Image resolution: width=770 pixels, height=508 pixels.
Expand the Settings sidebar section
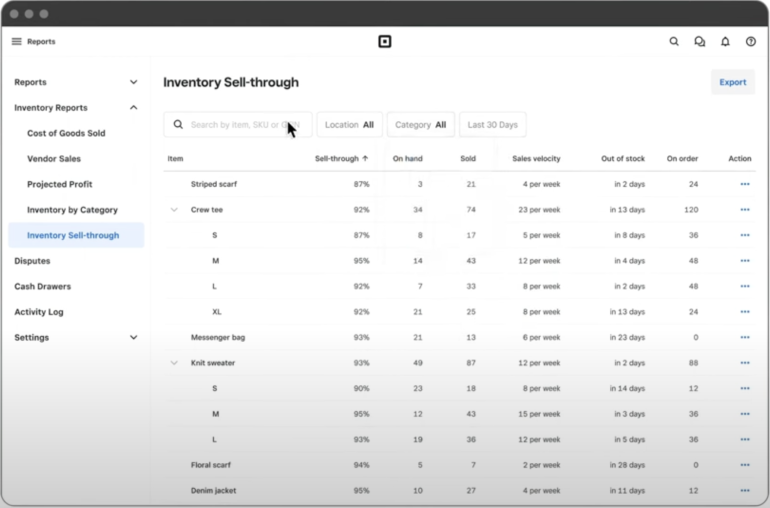click(134, 338)
